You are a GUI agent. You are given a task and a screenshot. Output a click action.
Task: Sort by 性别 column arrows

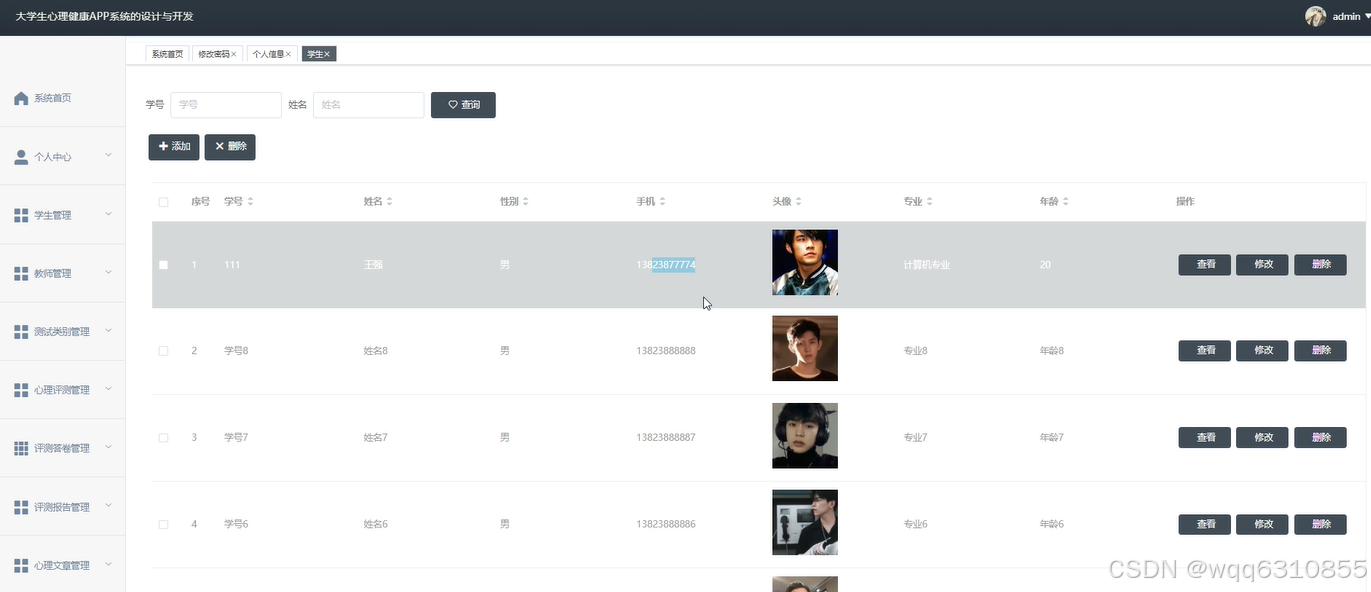(x=525, y=202)
